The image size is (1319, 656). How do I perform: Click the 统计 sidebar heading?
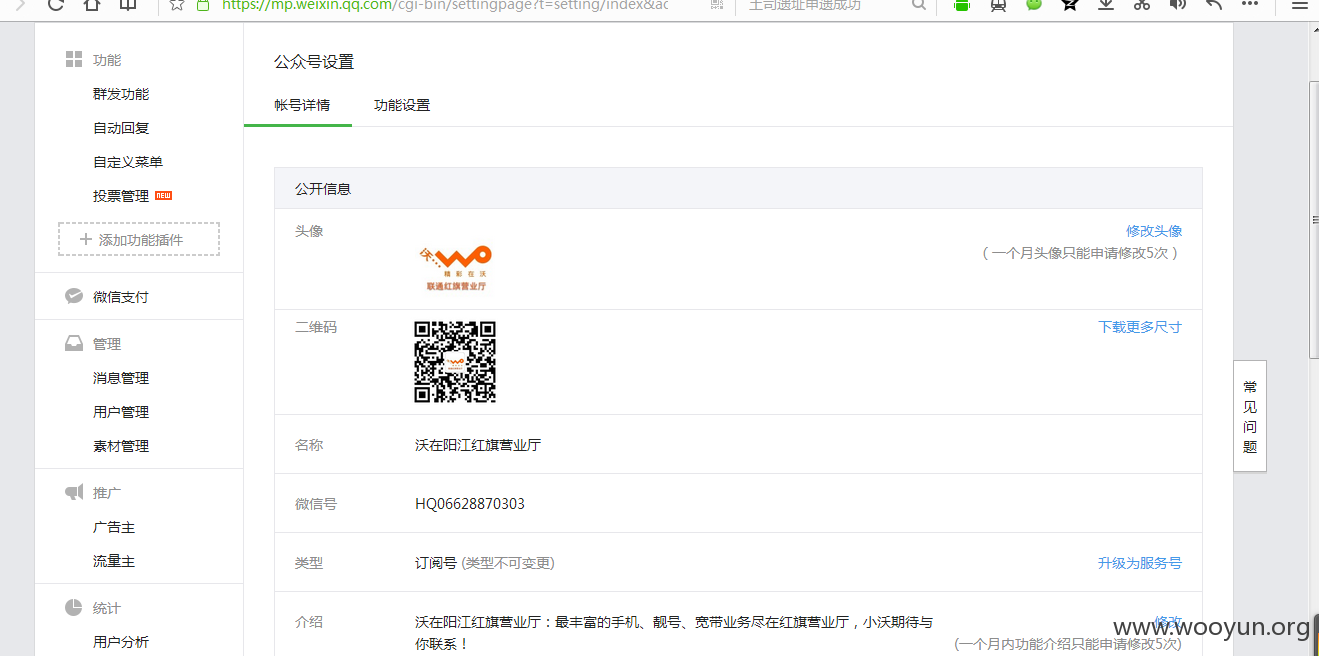[107, 608]
